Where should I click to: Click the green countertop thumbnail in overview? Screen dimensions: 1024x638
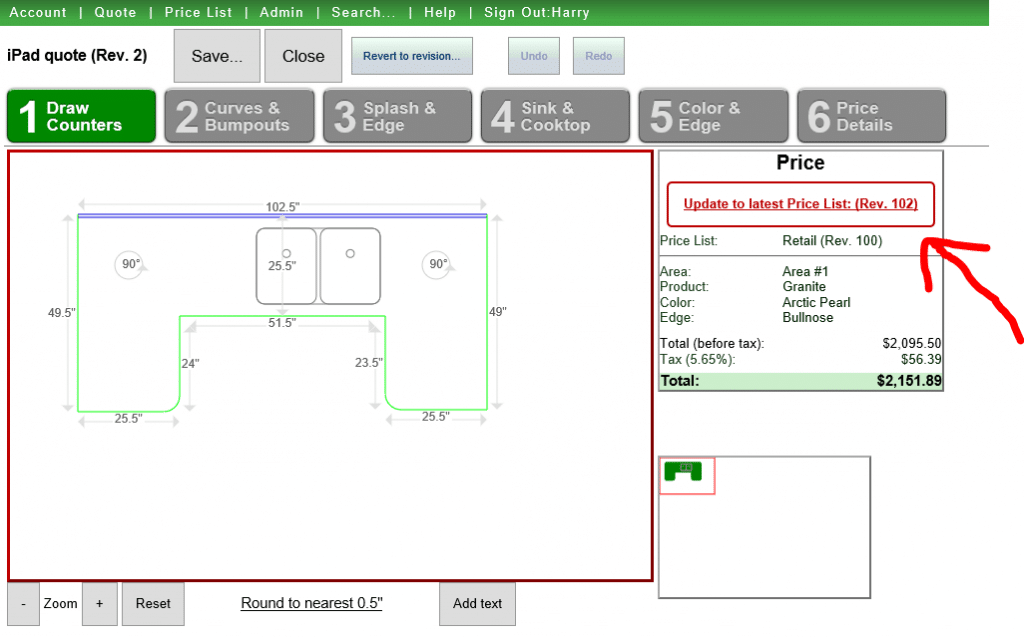tap(683, 470)
